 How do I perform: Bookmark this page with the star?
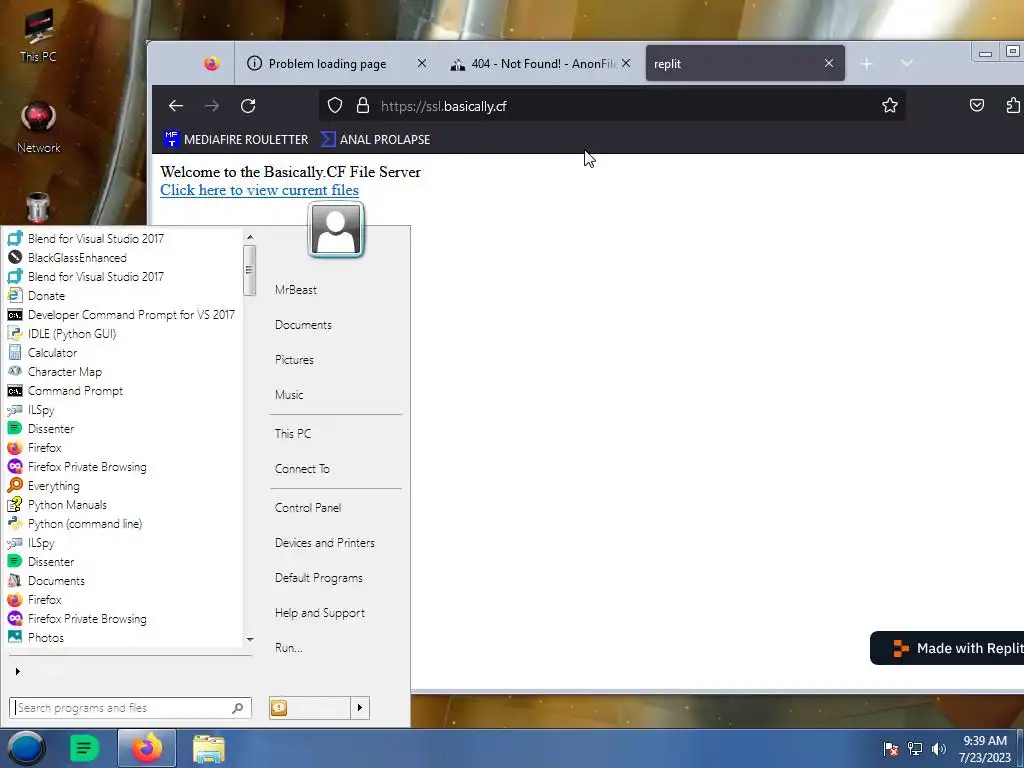click(889, 106)
